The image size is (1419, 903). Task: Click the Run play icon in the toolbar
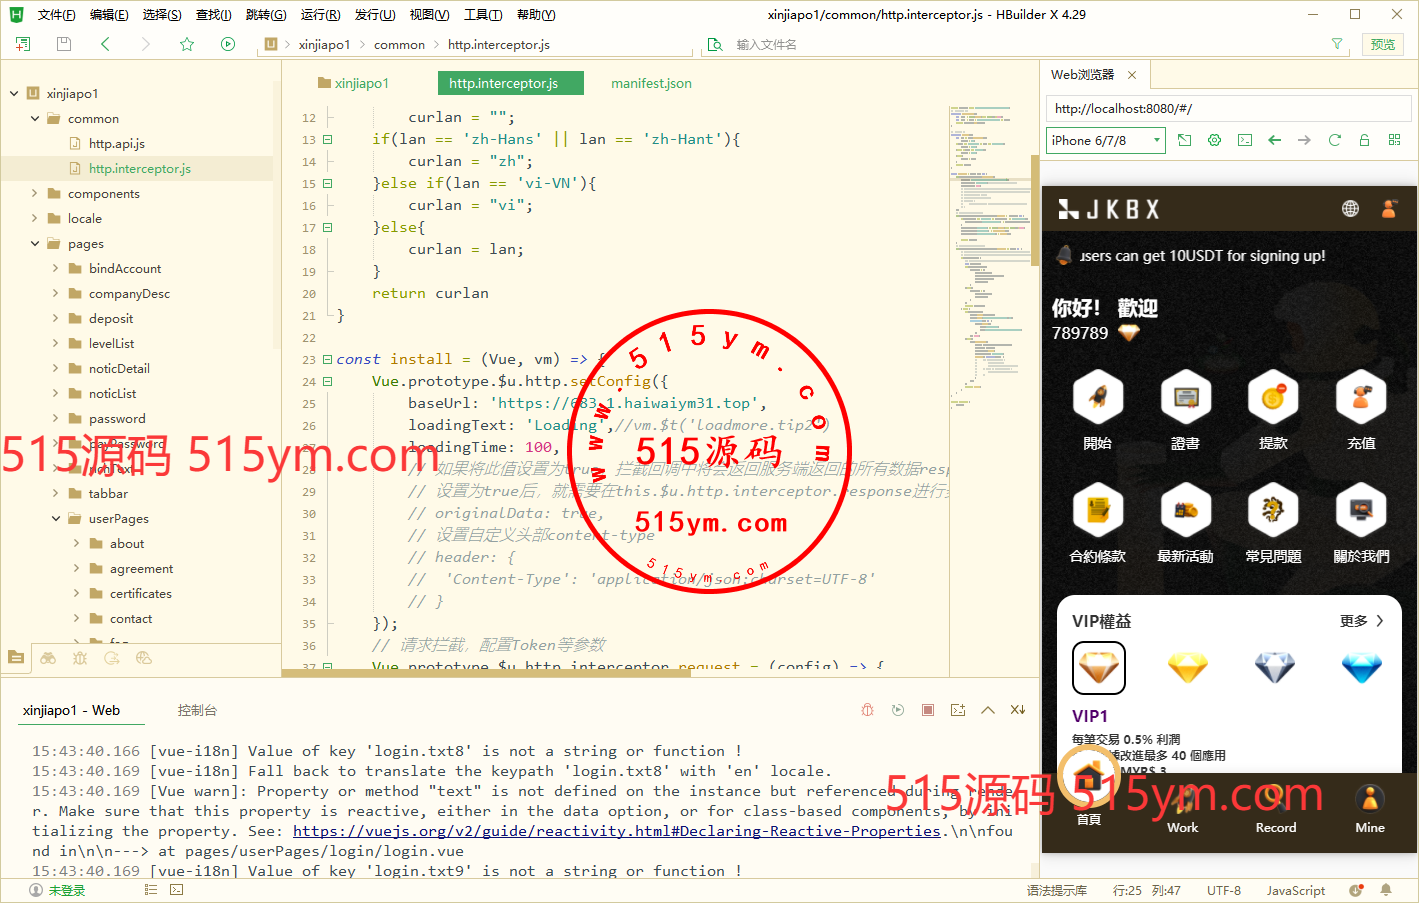(x=228, y=44)
